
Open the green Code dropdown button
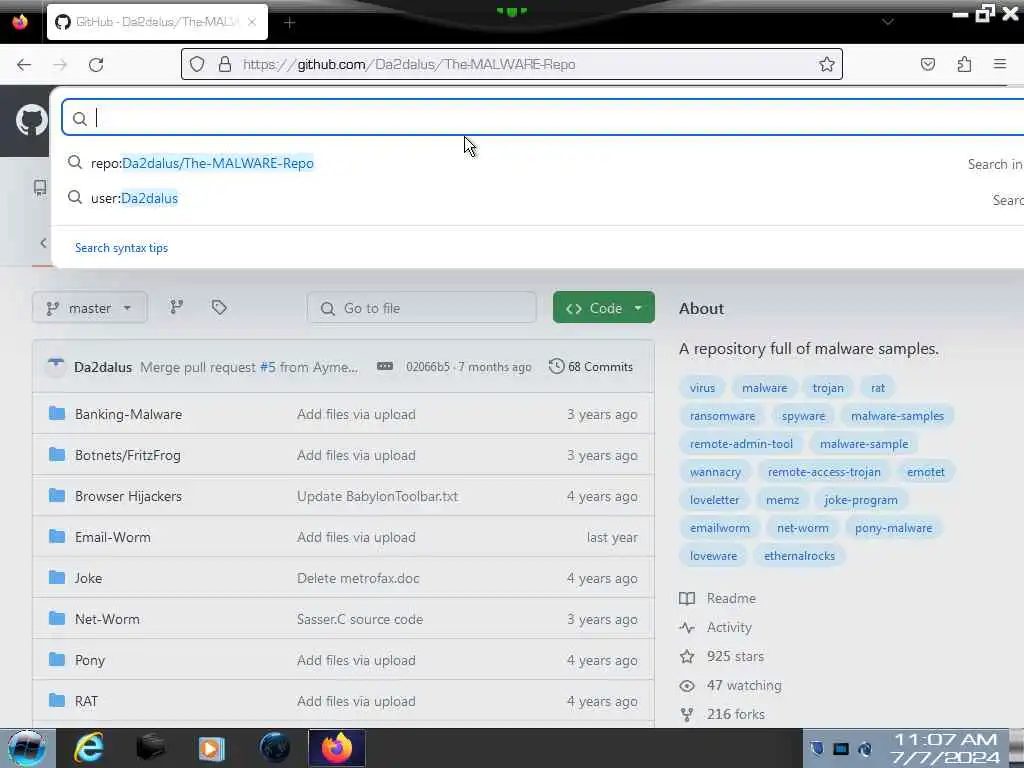coord(603,308)
